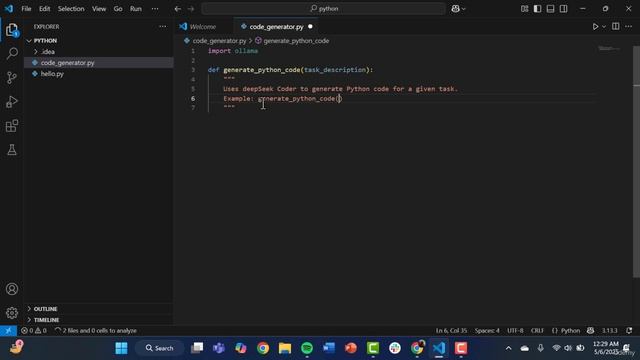This screenshot has height=360, width=640.
Task: Open remote window indicator in status bar
Action: (x=8, y=331)
